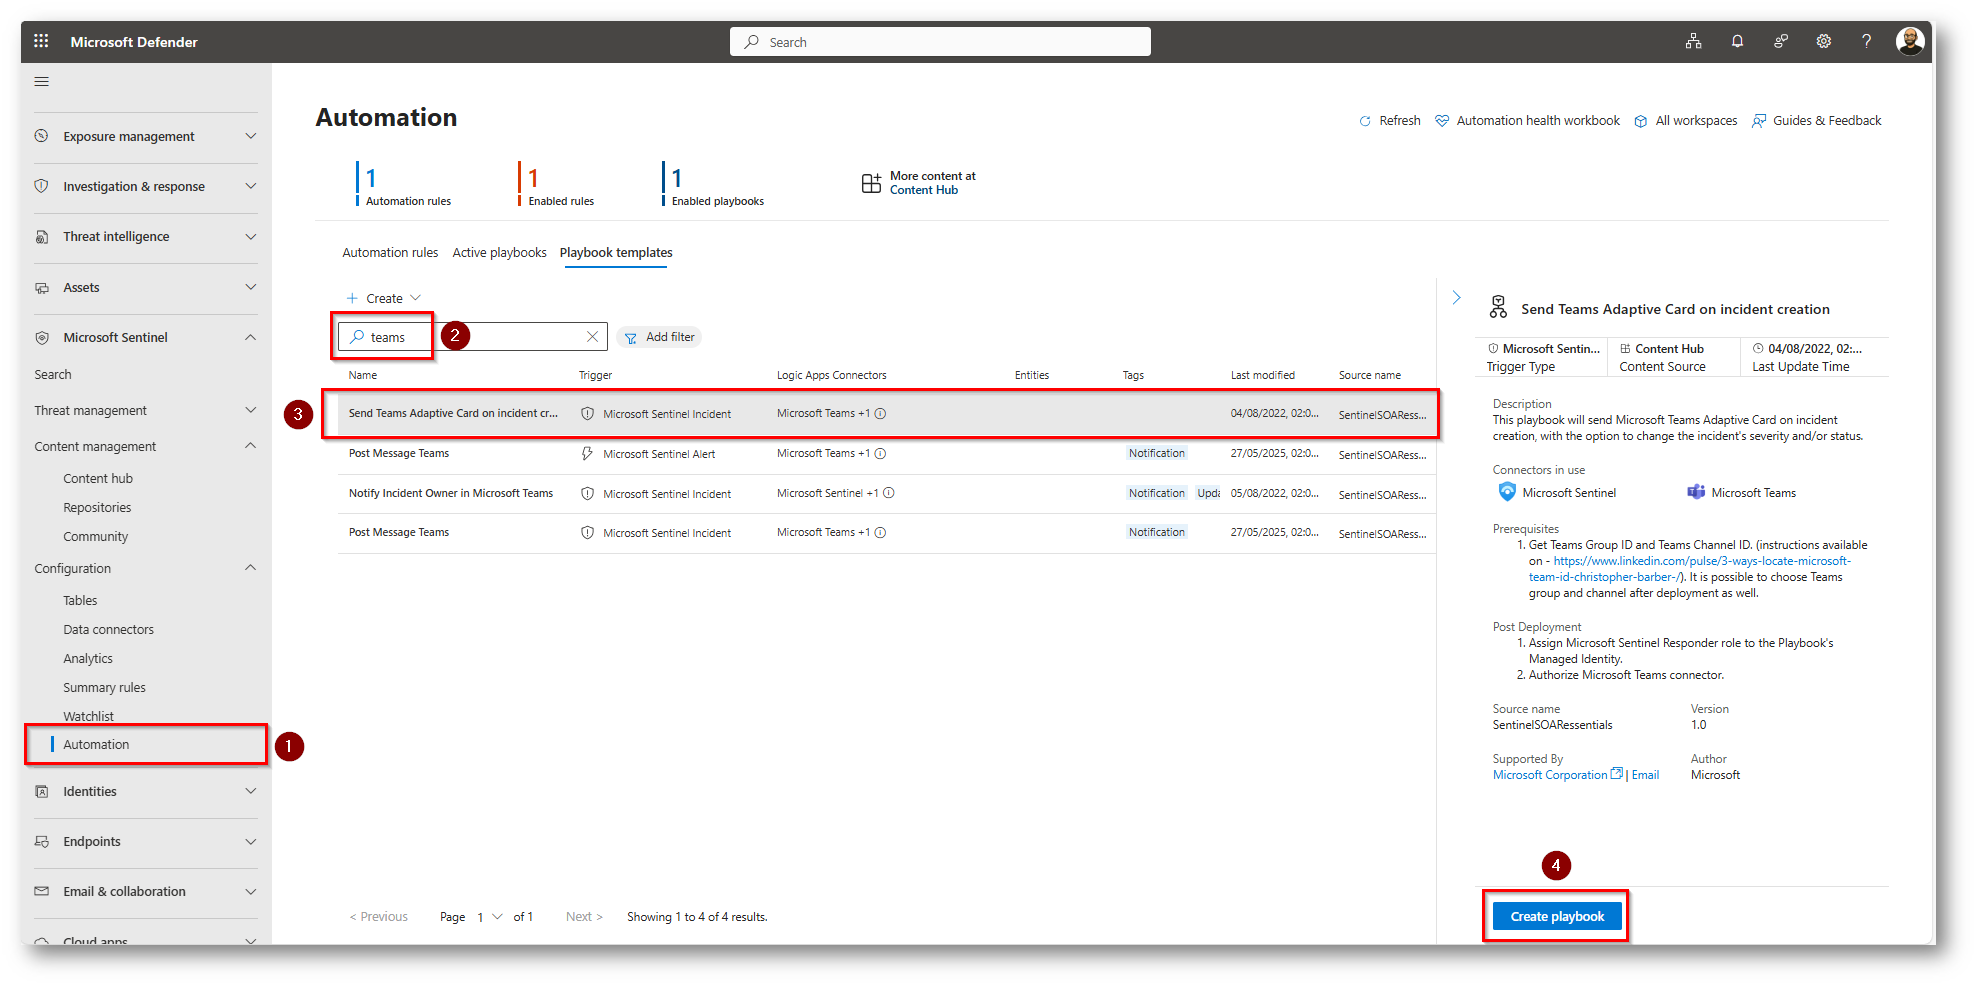The image size is (1978, 987).
Task: Open the page number dropdown
Action: coord(489,917)
